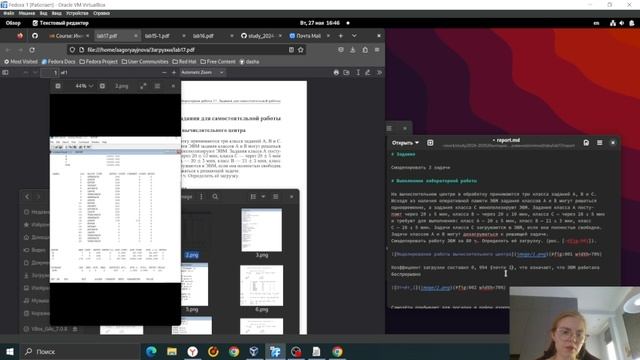The image size is (640, 360).
Task: Open the Fedora Project bookmarks folder
Action: click(98, 62)
